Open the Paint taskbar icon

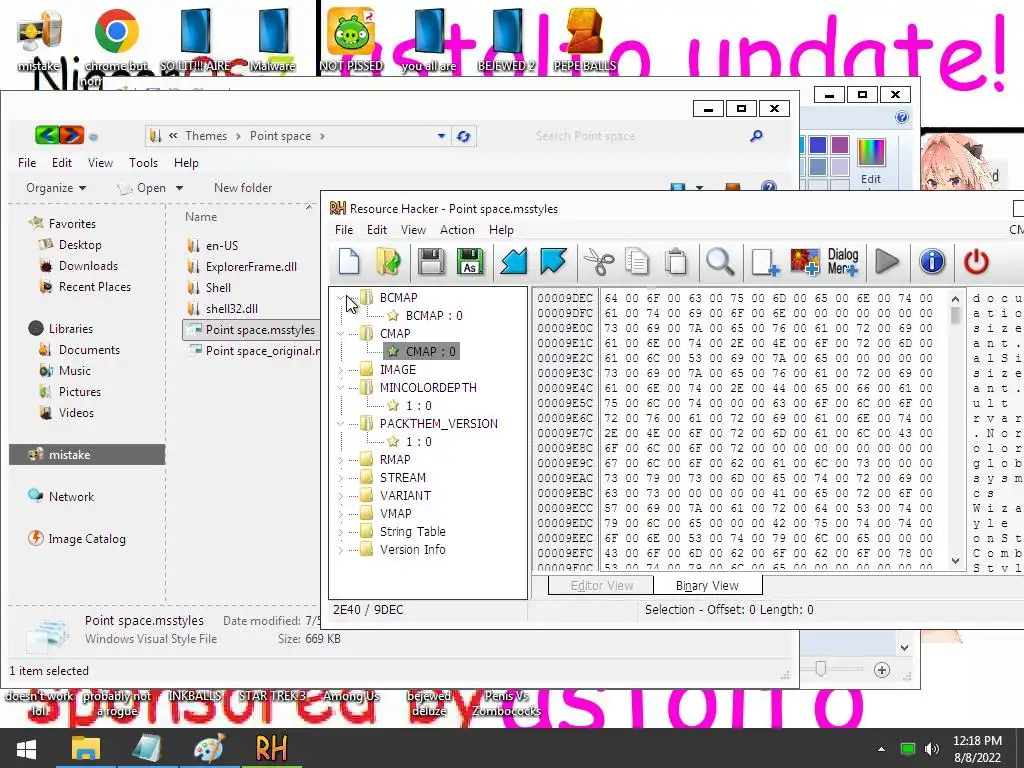(x=210, y=748)
